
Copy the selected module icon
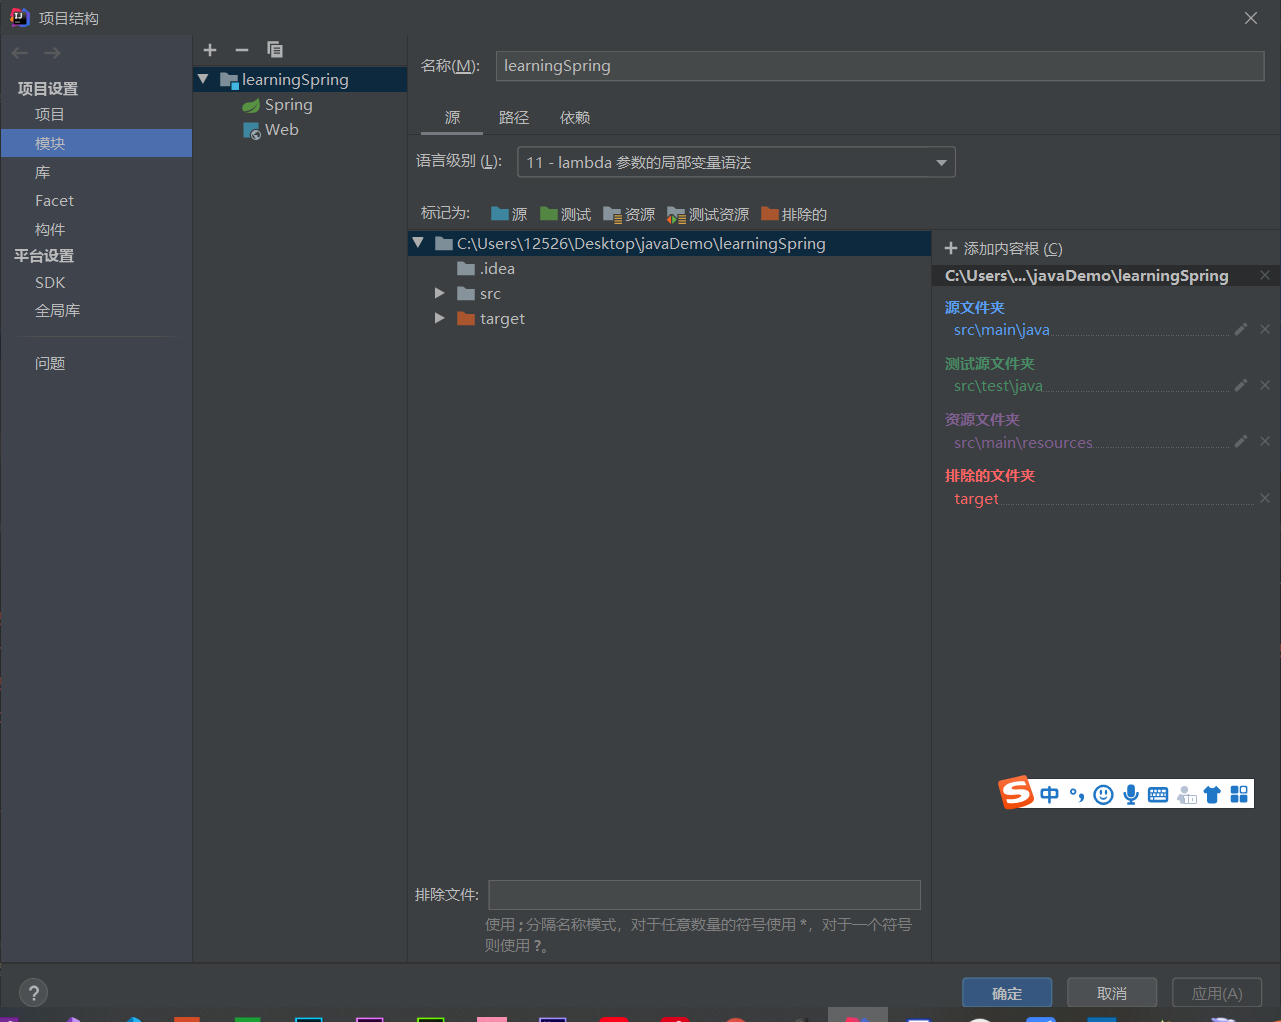(275, 50)
